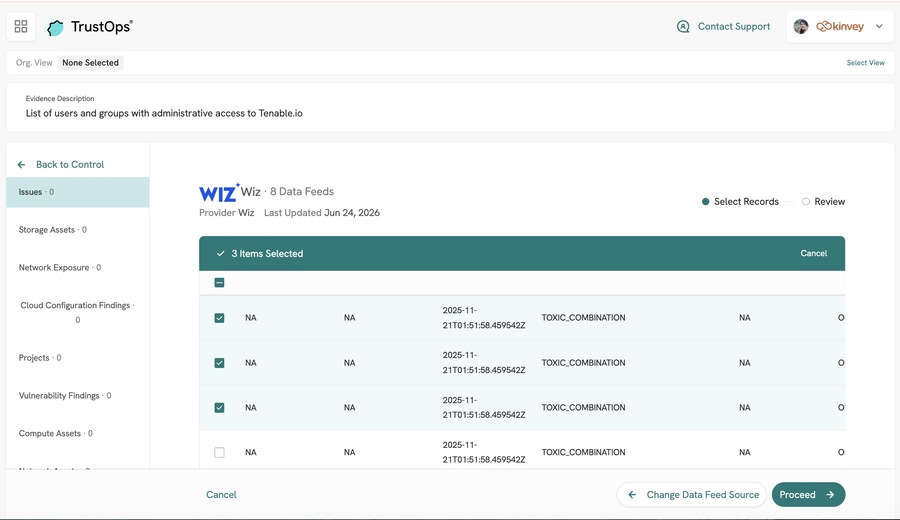Open the apps grid icon

pos(21,26)
